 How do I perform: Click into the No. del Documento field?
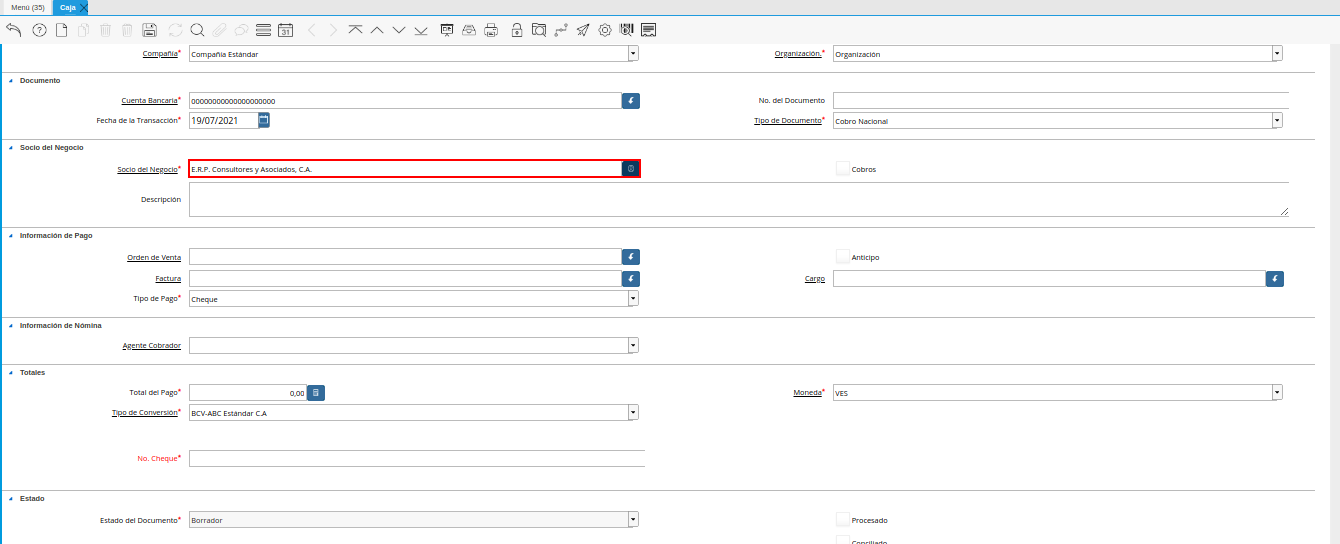point(1061,100)
